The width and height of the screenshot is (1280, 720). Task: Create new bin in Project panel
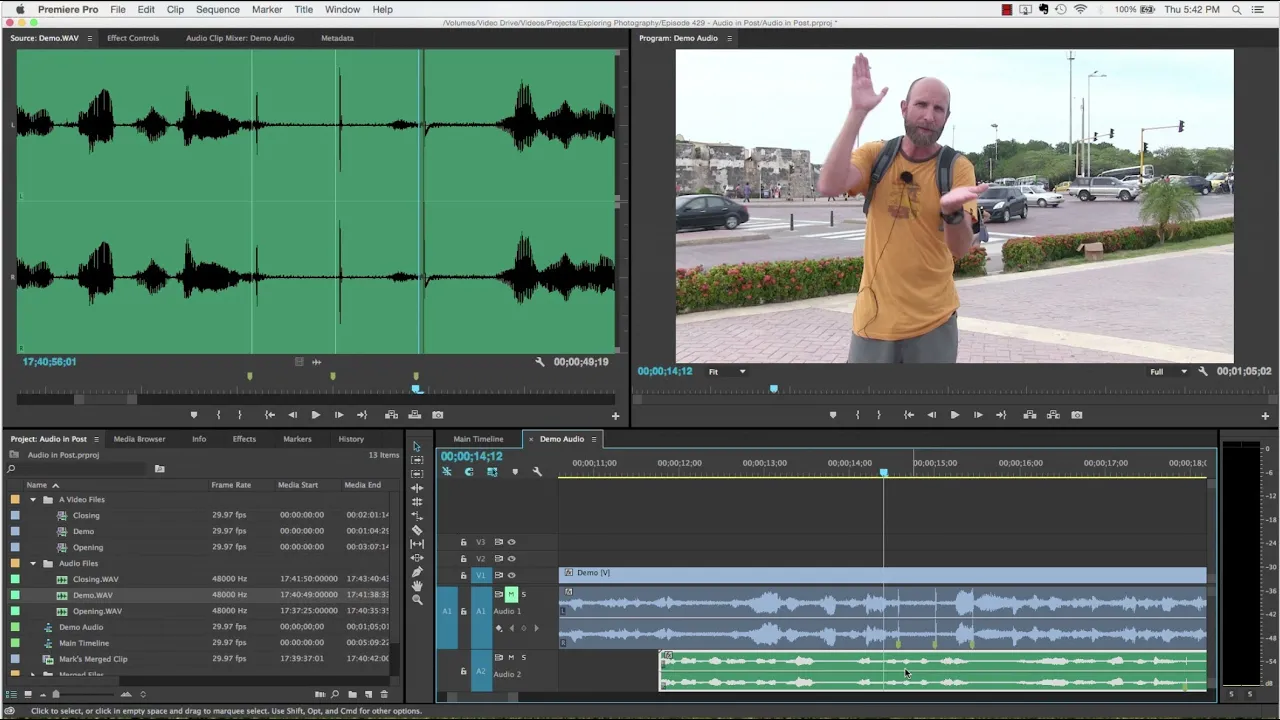pyautogui.click(x=353, y=694)
